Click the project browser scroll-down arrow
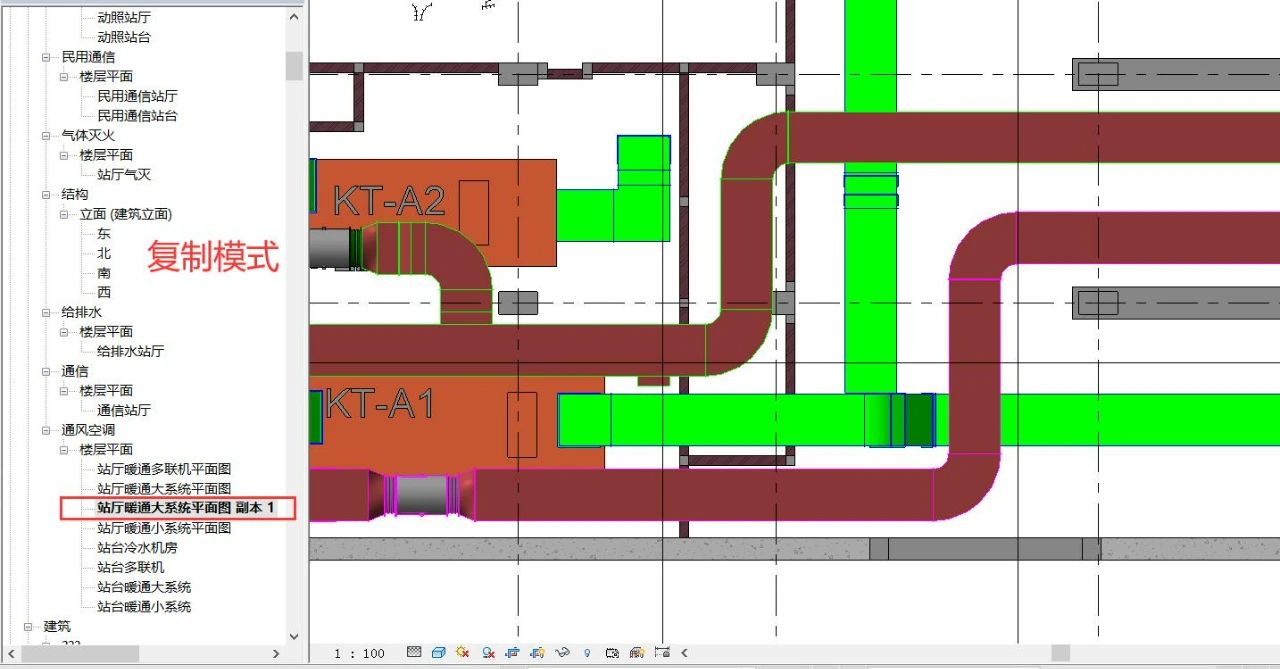The width and height of the screenshot is (1280, 669). (294, 635)
